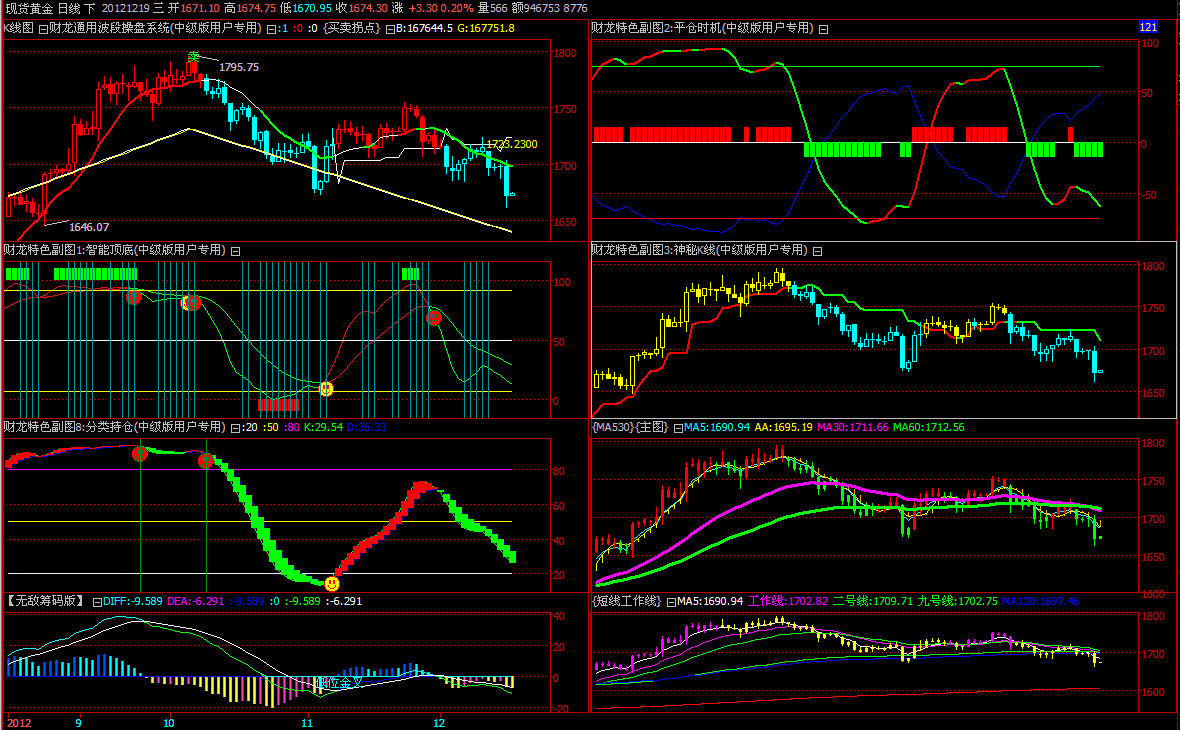Collapse the 平仓时机 panel box
The width and height of the screenshot is (1180, 730).
click(823, 28)
